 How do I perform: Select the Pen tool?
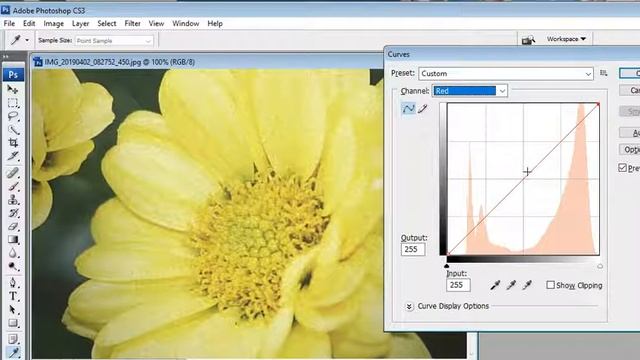(13, 282)
